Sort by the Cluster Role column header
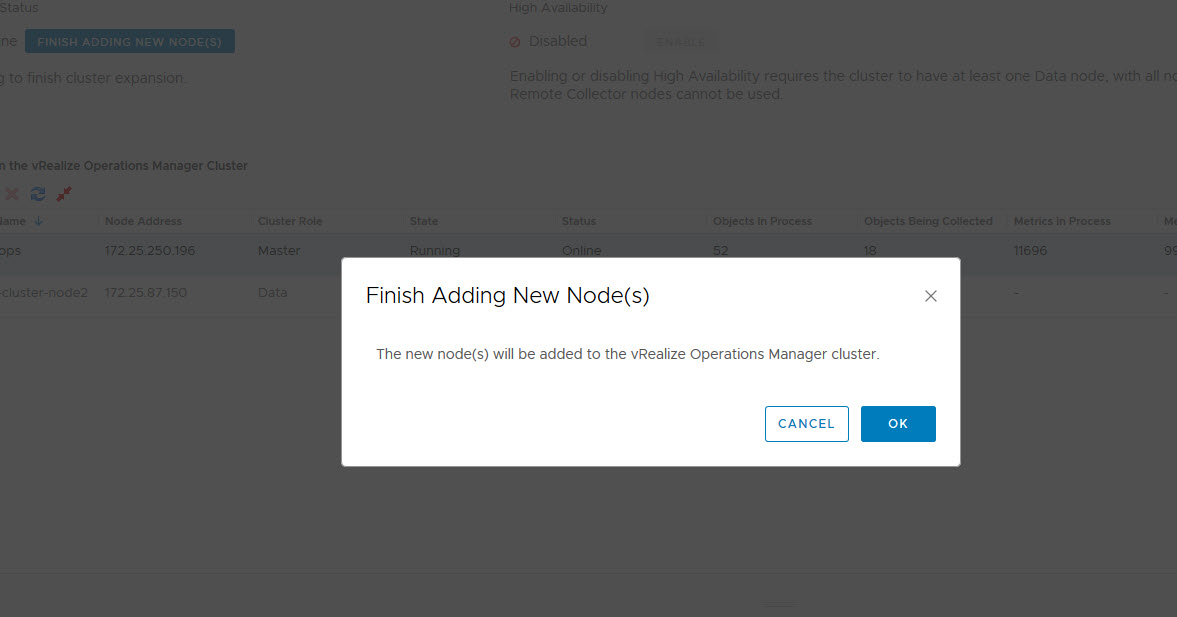 tap(290, 221)
